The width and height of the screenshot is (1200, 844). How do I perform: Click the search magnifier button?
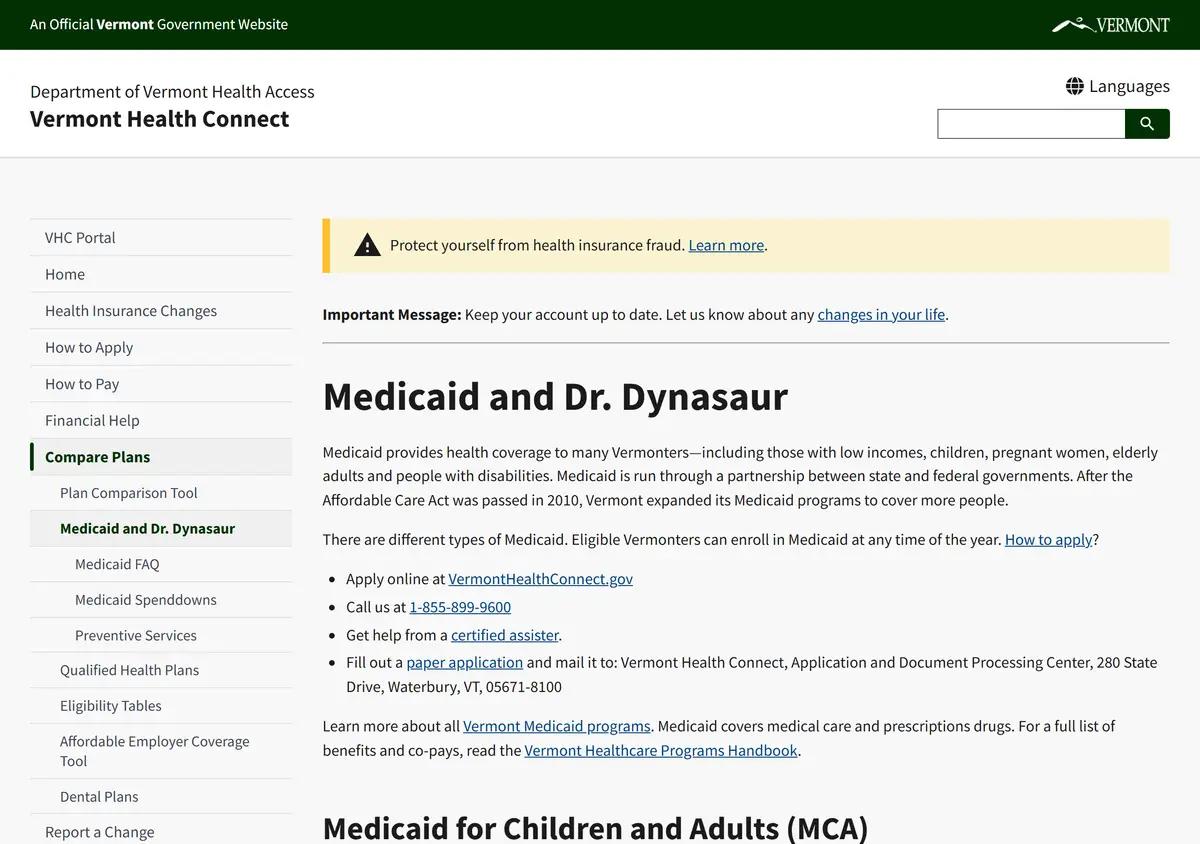[x=1147, y=124]
